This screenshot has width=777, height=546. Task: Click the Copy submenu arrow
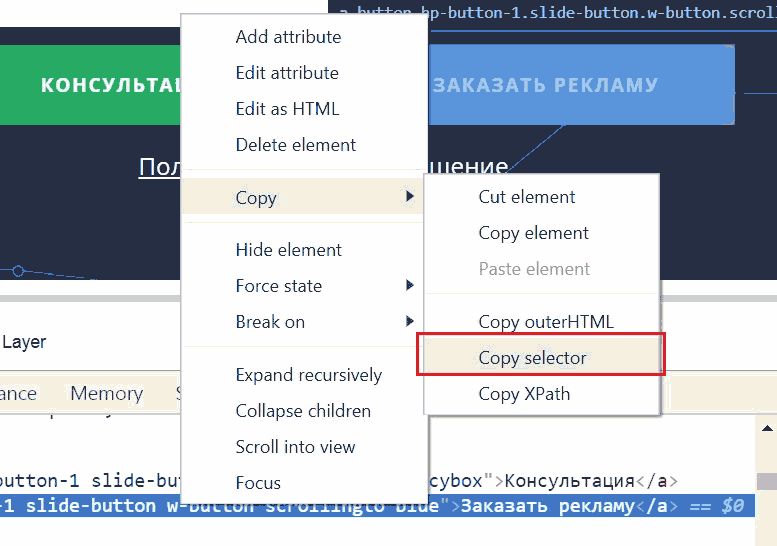(409, 196)
